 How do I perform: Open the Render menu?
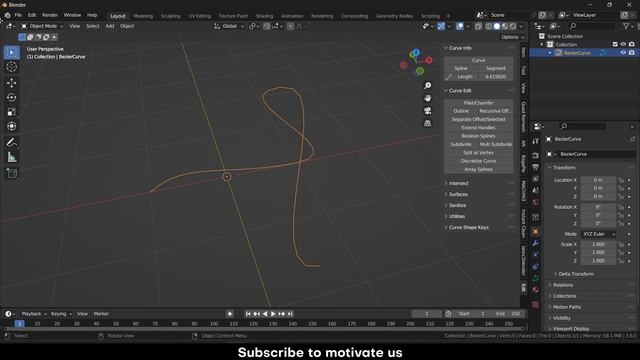coord(50,16)
